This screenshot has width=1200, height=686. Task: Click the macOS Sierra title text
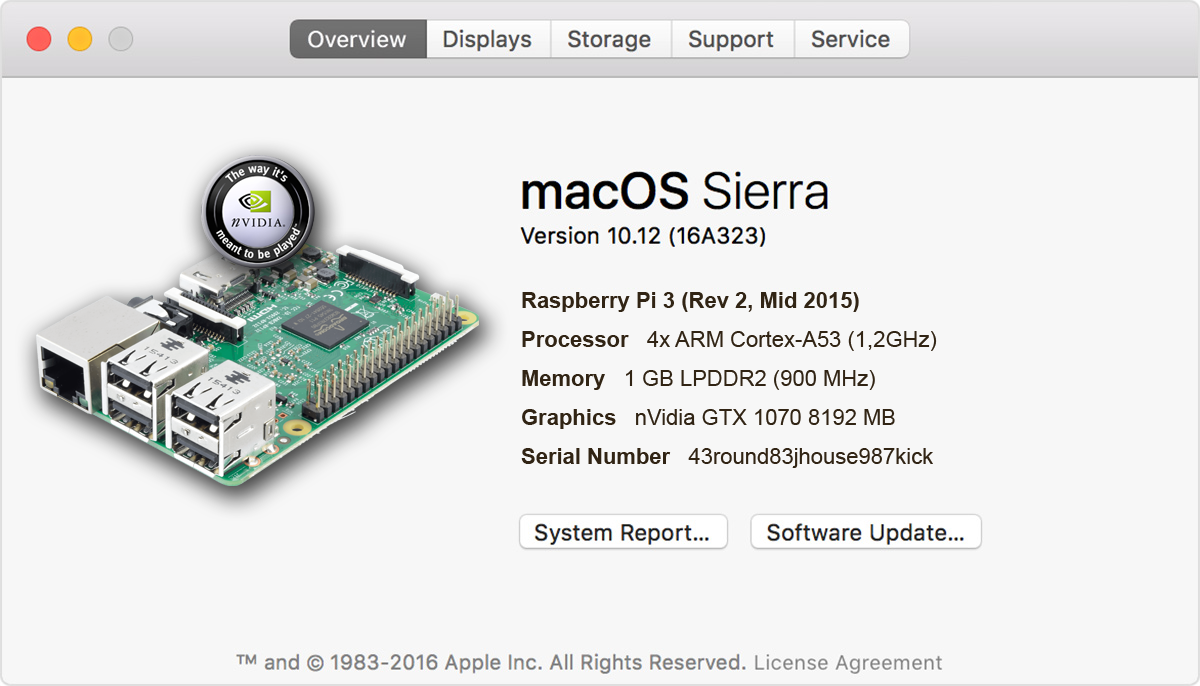(674, 192)
